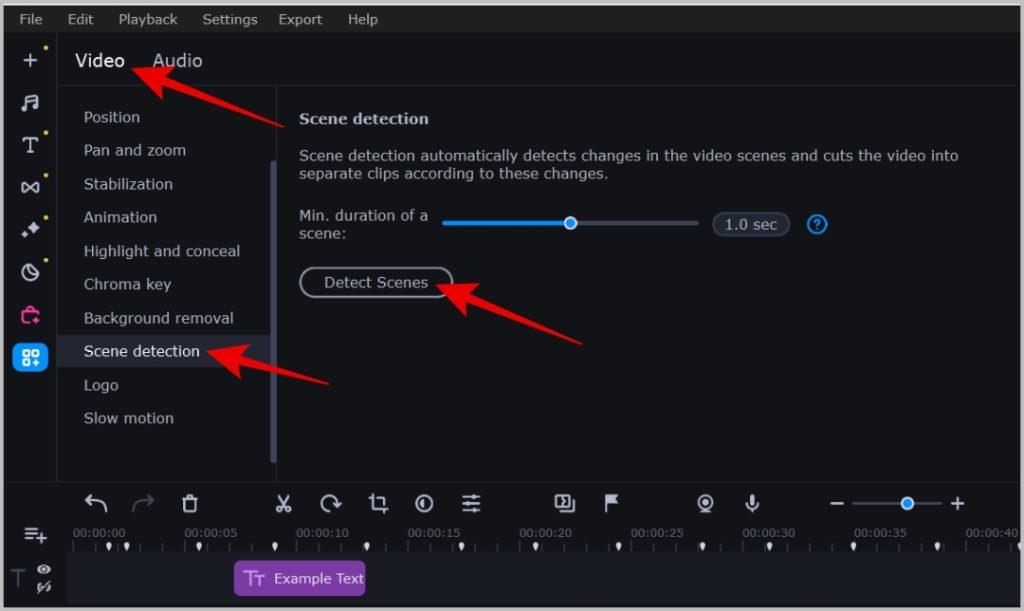Click the timeline zoom slider handle
The image size is (1024, 611).
[x=906, y=503]
